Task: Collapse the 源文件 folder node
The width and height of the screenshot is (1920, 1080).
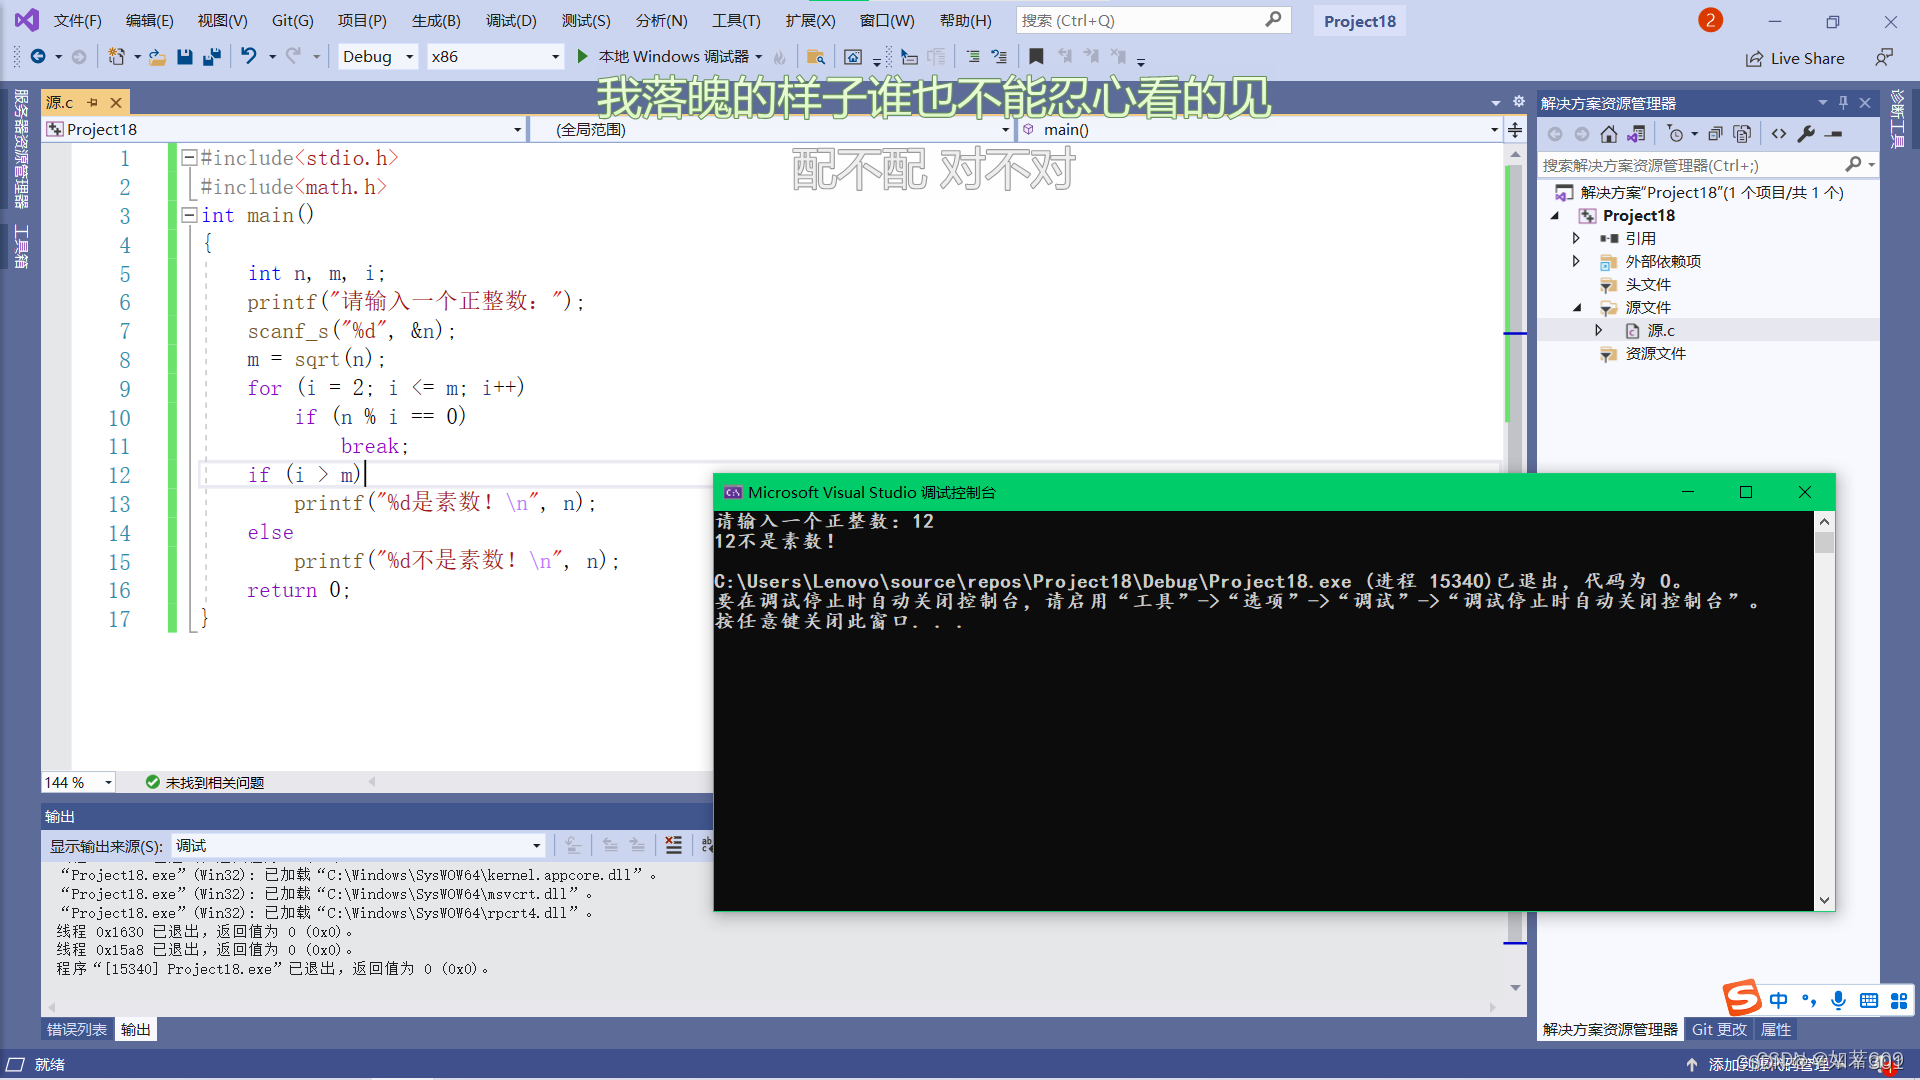Action: pos(1576,307)
